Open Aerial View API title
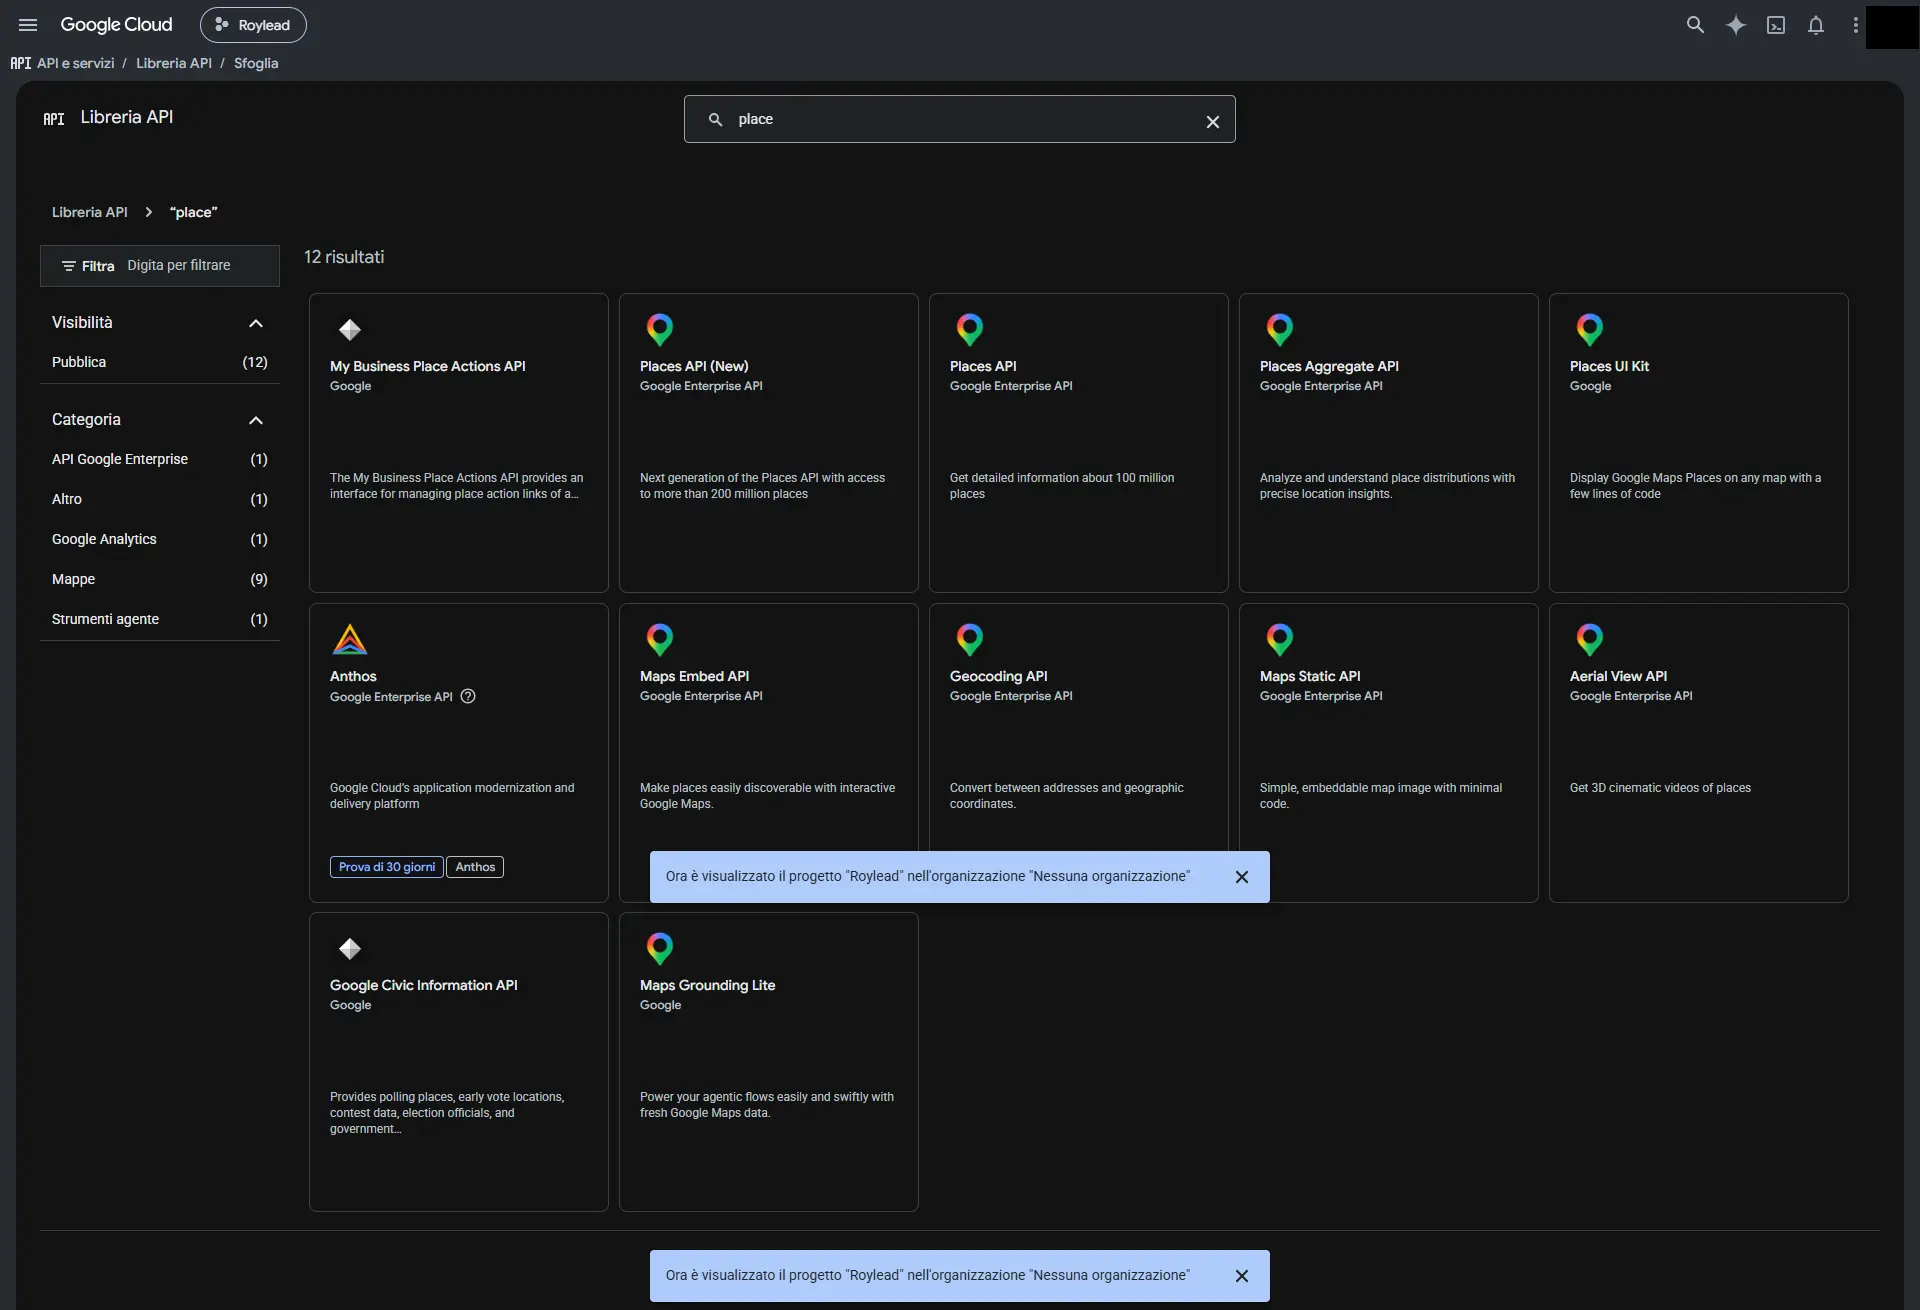This screenshot has height=1310, width=1920. point(1618,676)
